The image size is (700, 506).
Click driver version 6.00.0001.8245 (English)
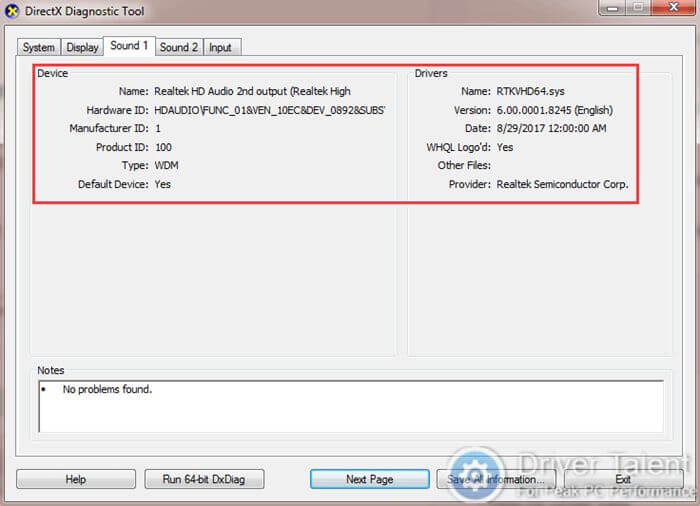tap(554, 110)
